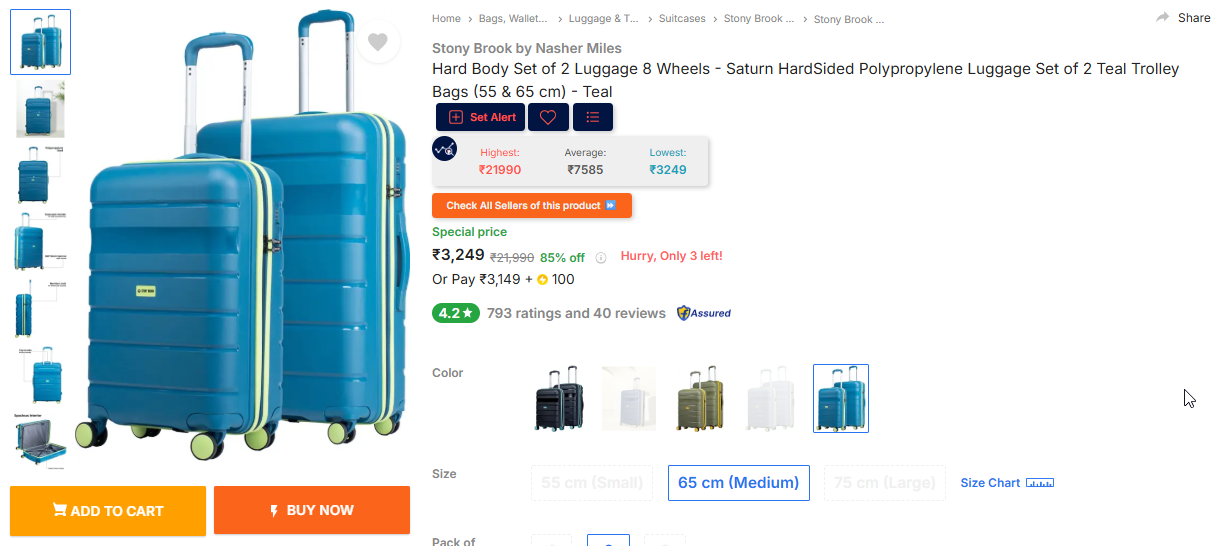
Task: Click the info icon beside 85% off
Action: coord(601,258)
